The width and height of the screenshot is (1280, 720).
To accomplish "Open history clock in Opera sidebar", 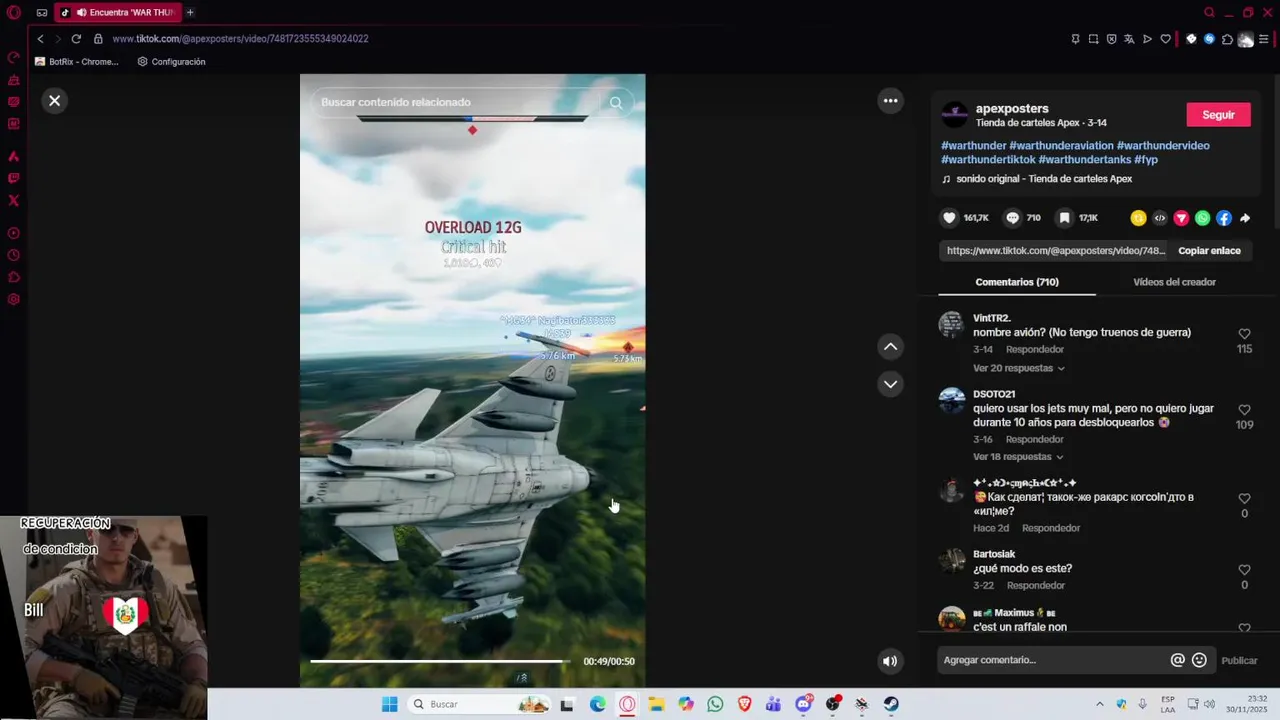I will coord(14,255).
